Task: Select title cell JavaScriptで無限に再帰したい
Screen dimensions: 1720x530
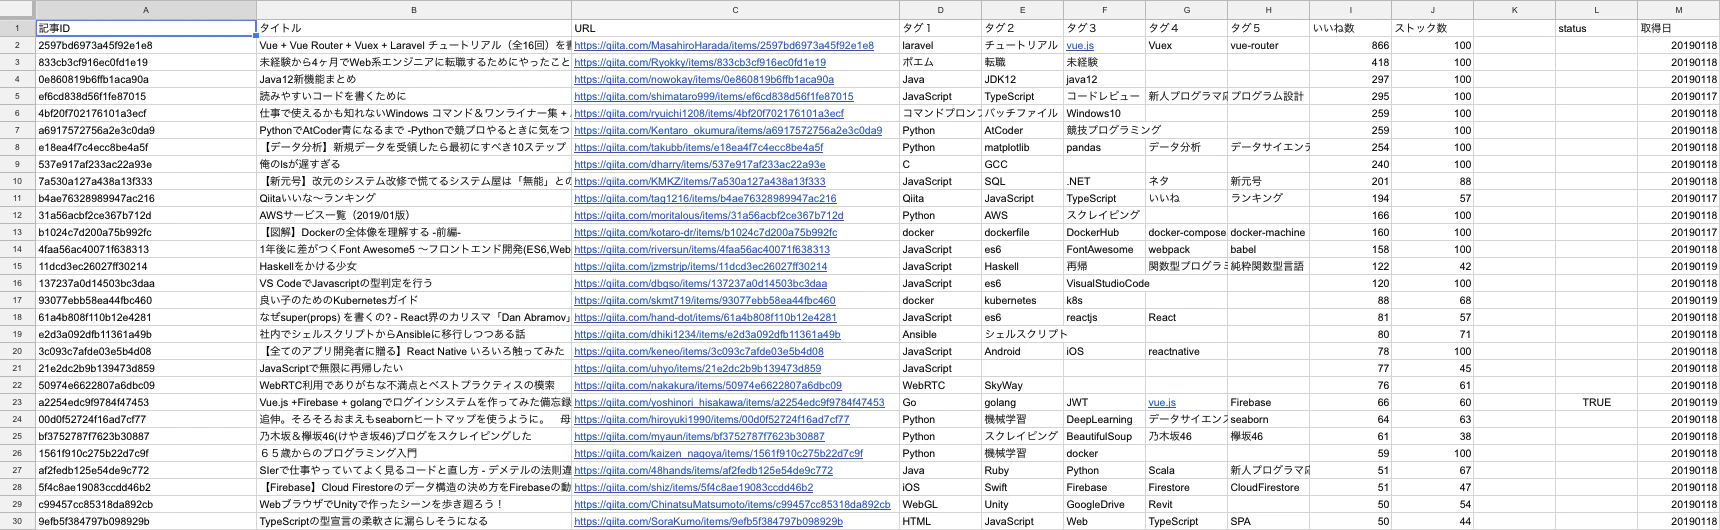Action: coord(414,368)
